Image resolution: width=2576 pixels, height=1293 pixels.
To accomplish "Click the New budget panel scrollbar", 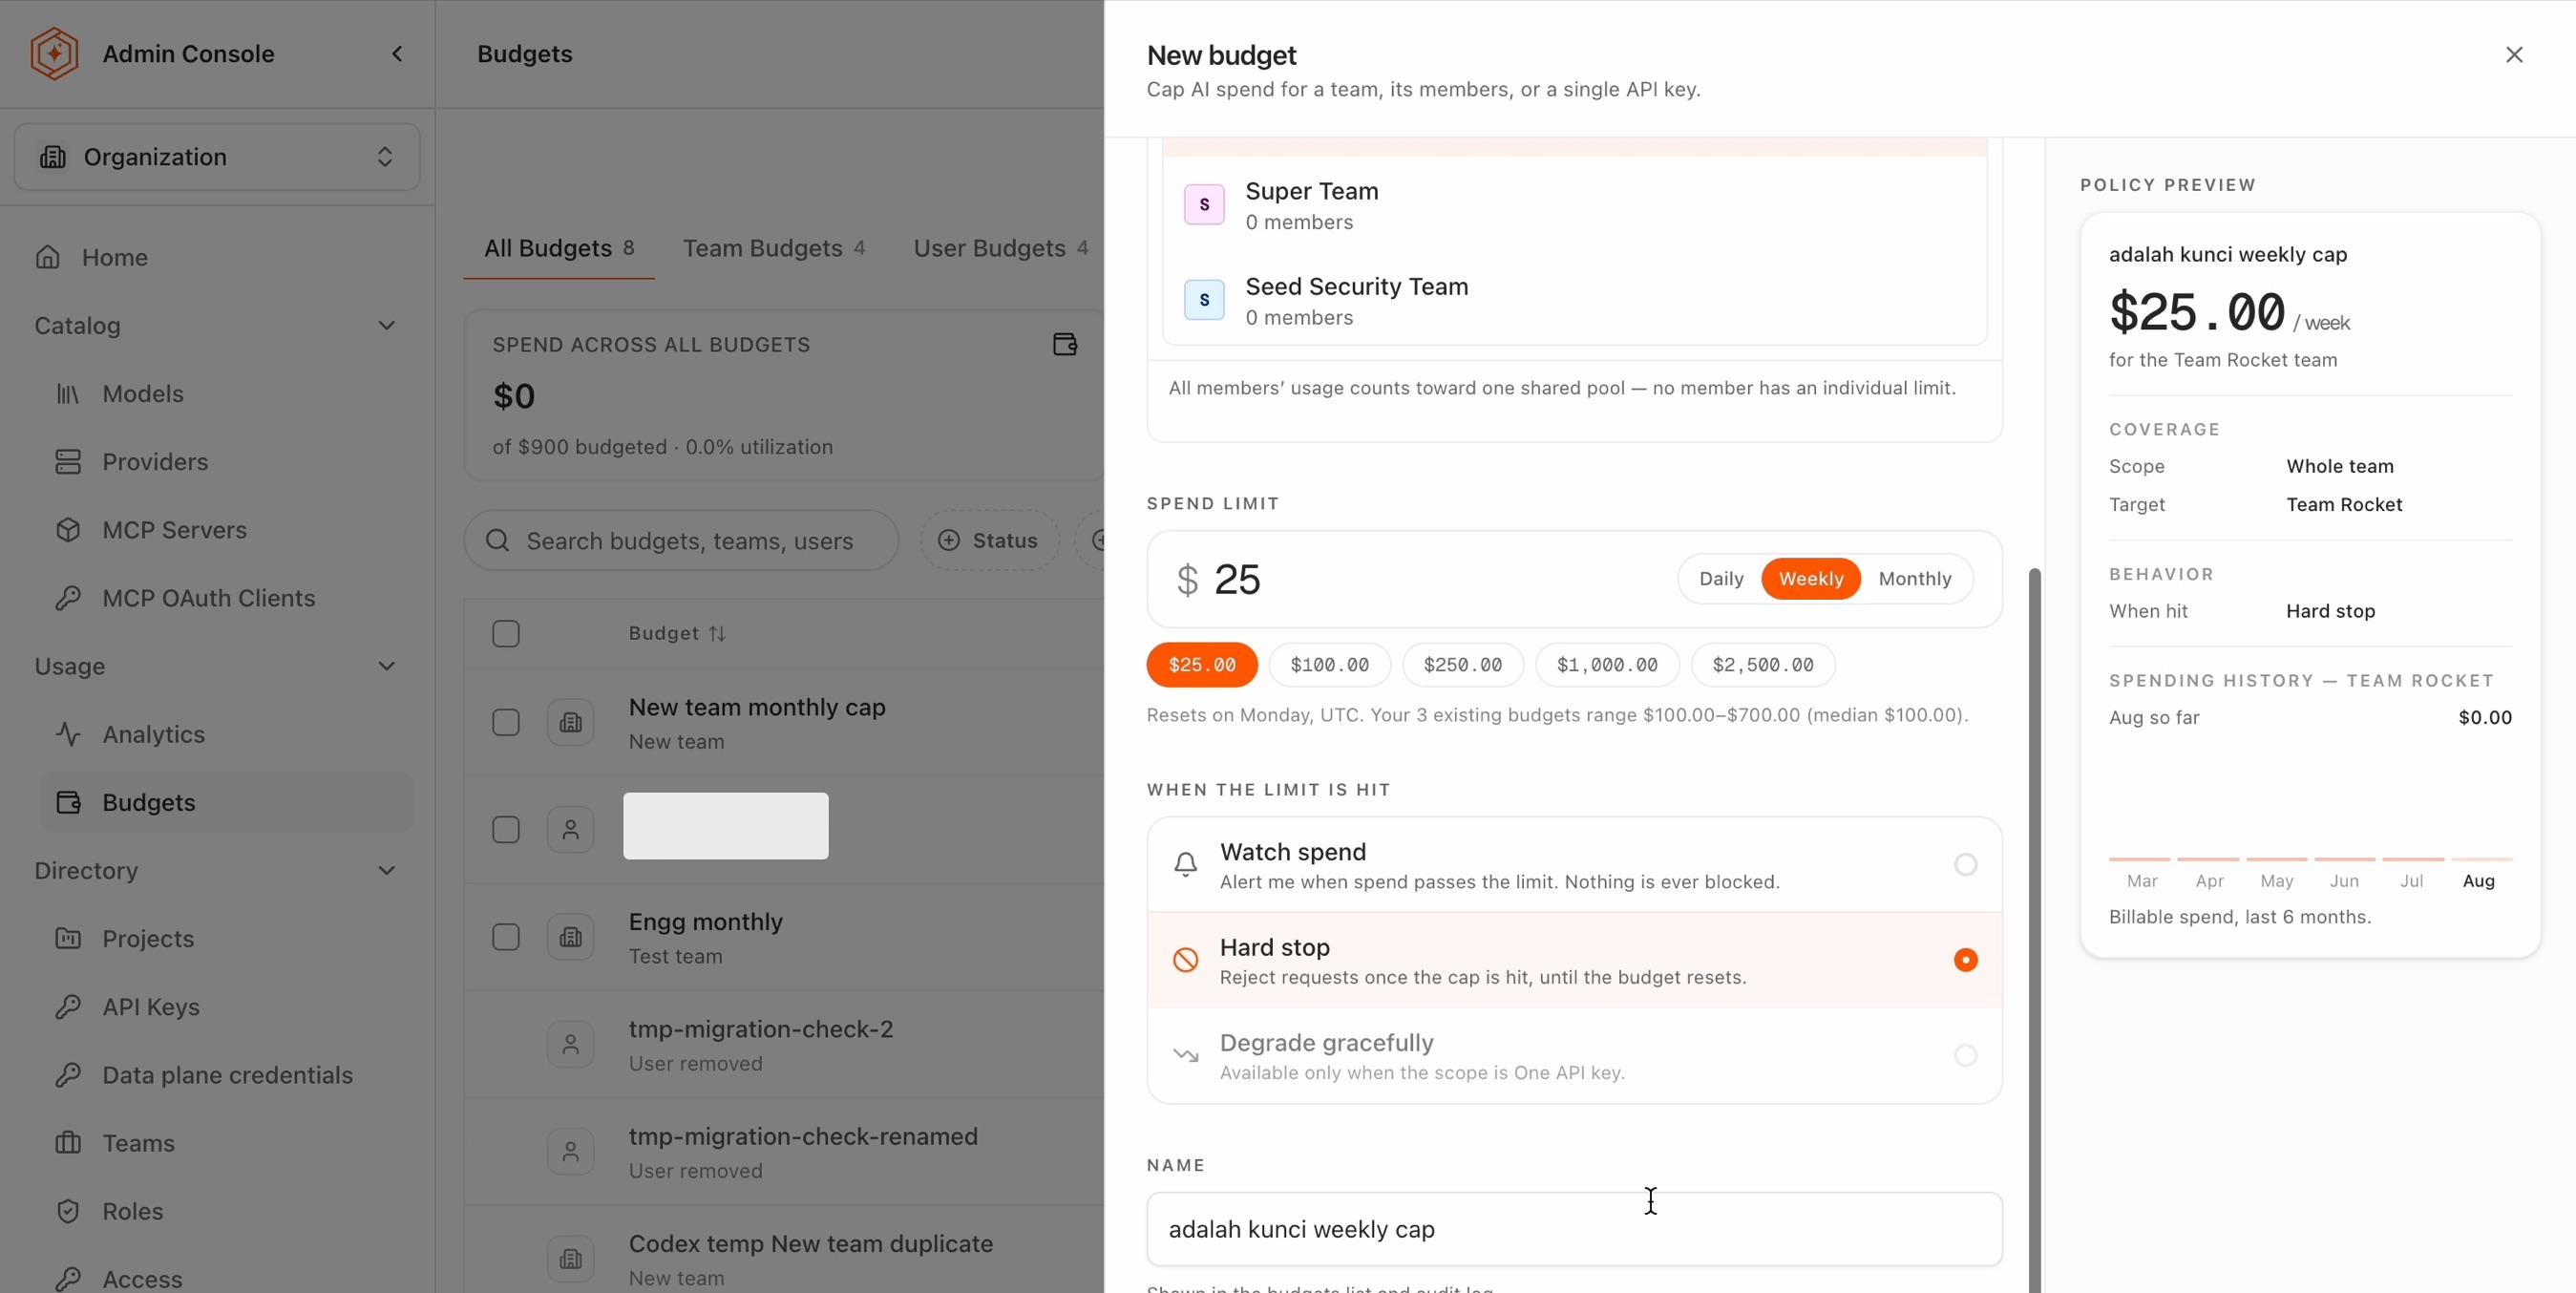I will pos(2034,930).
